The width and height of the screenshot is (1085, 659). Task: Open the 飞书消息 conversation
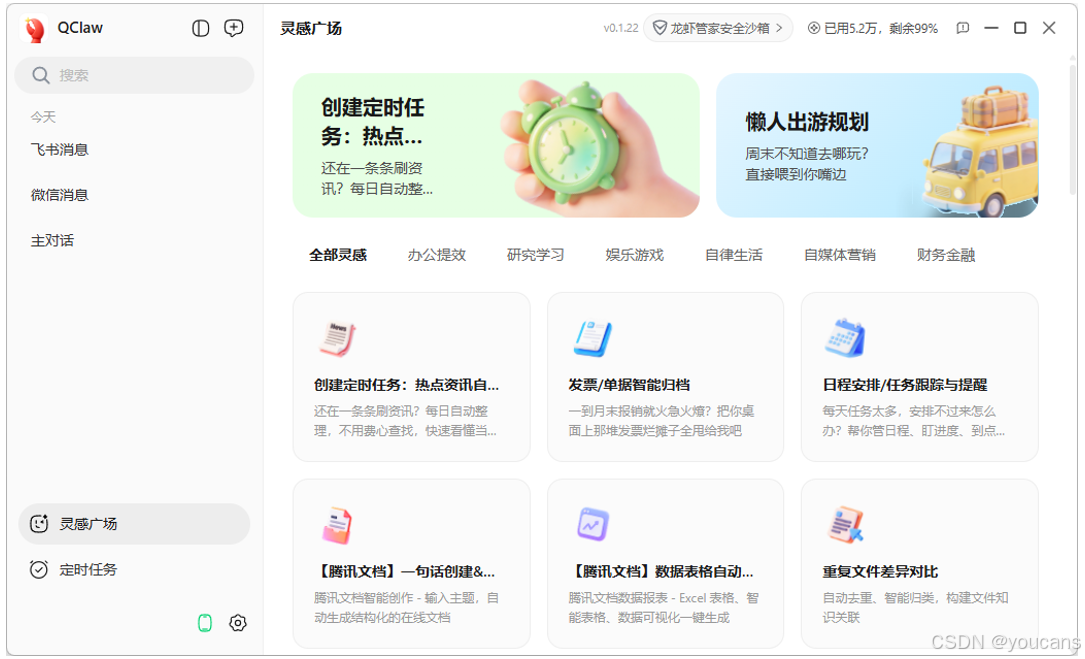click(60, 150)
